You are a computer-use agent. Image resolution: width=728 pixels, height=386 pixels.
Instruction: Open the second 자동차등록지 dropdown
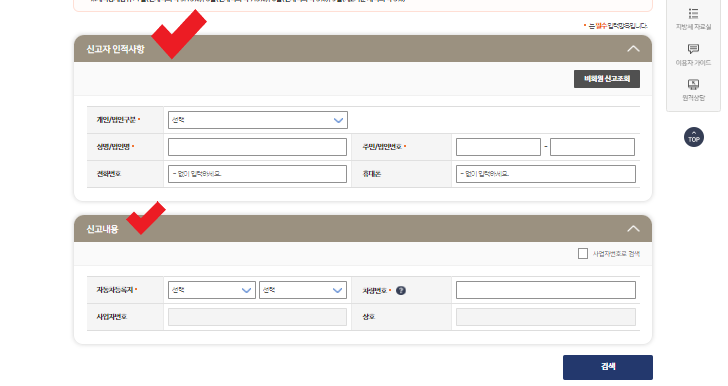[303, 290]
